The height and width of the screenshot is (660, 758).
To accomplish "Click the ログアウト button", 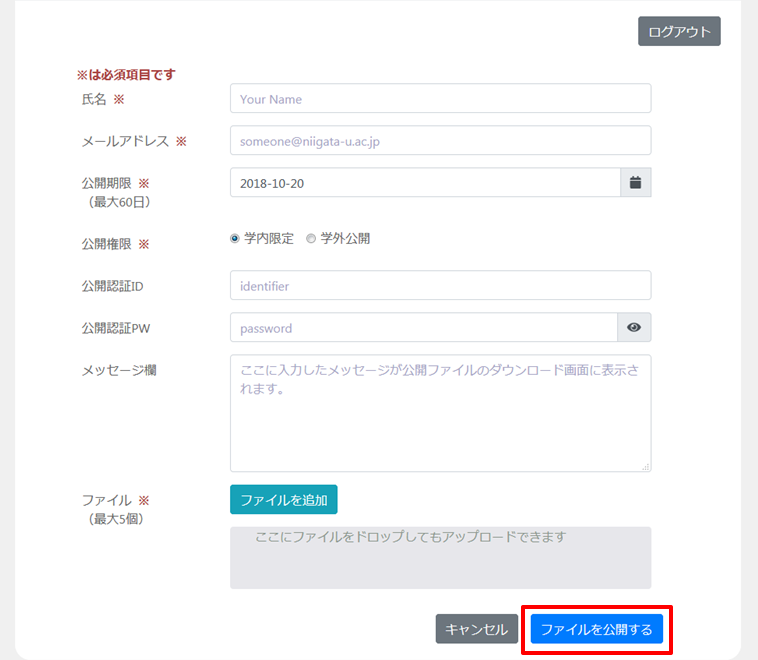I will 679,32.
